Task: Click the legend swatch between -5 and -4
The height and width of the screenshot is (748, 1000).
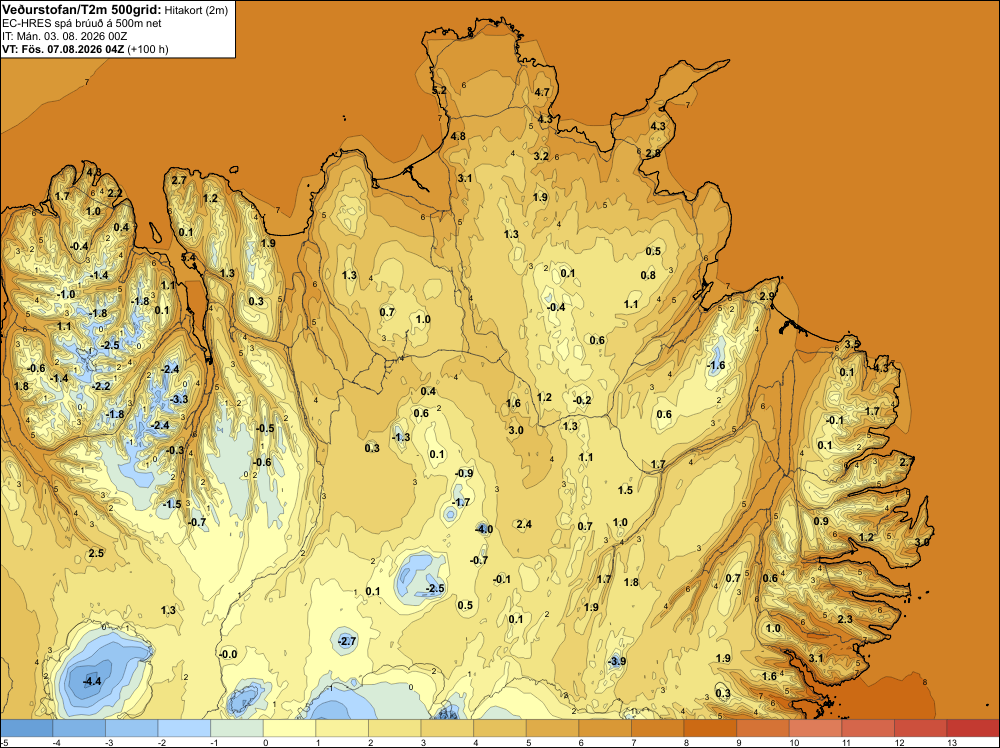Action: pyautogui.click(x=27, y=728)
